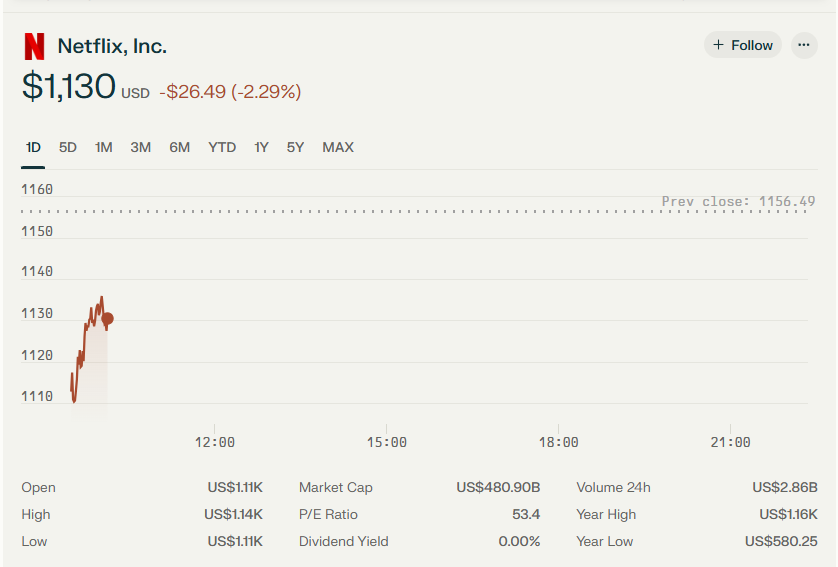Click the Market Cap label
The width and height of the screenshot is (838, 567).
point(336,487)
